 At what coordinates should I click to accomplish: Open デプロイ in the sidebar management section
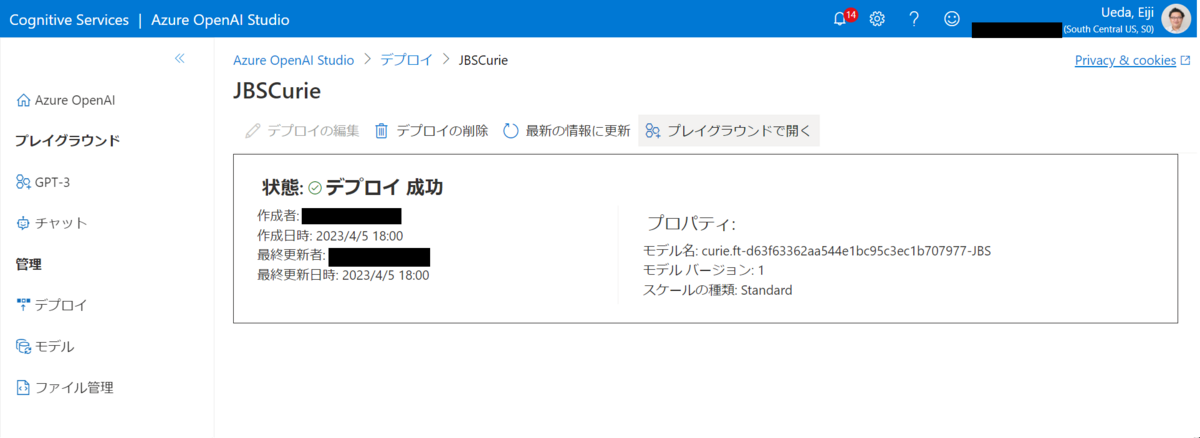pyautogui.click(x=52, y=305)
